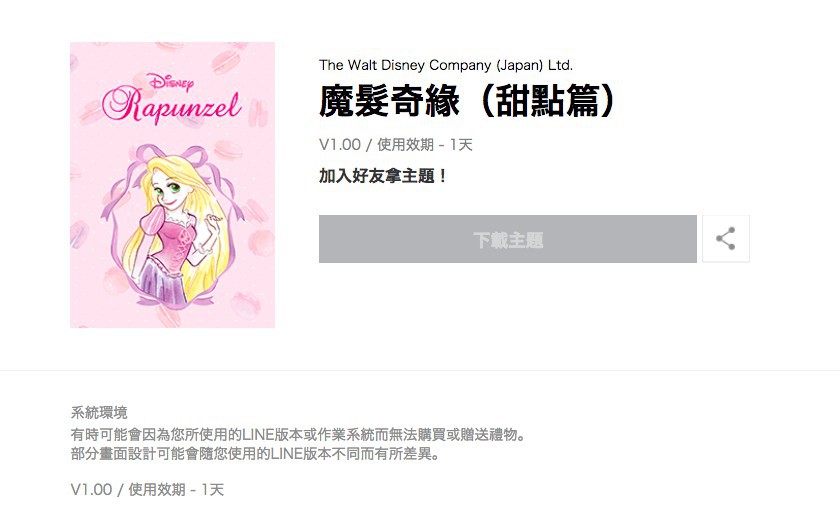The height and width of the screenshot is (524, 840).
Task: Click the horizontal divider above 系統環境
Action: [420, 370]
